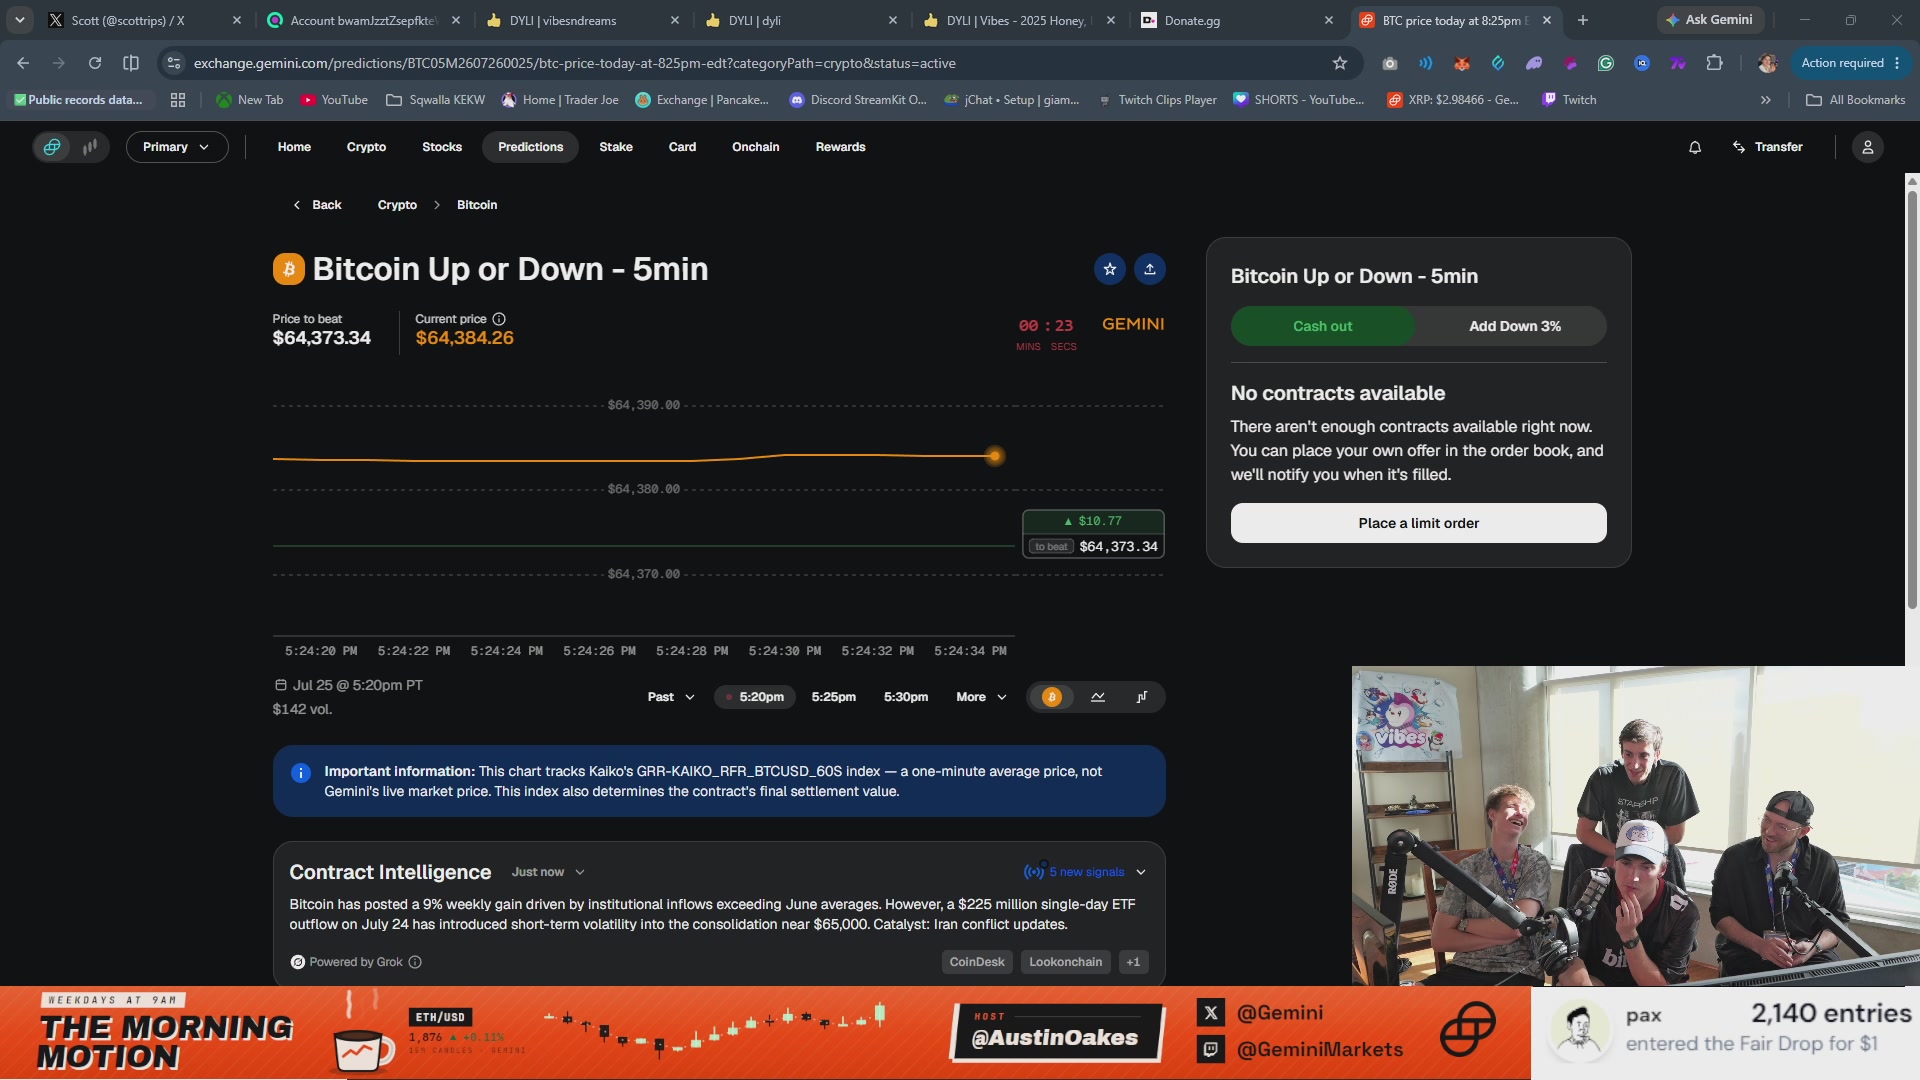Click the Current price info icon
This screenshot has width=1920, height=1080.
click(x=499, y=319)
